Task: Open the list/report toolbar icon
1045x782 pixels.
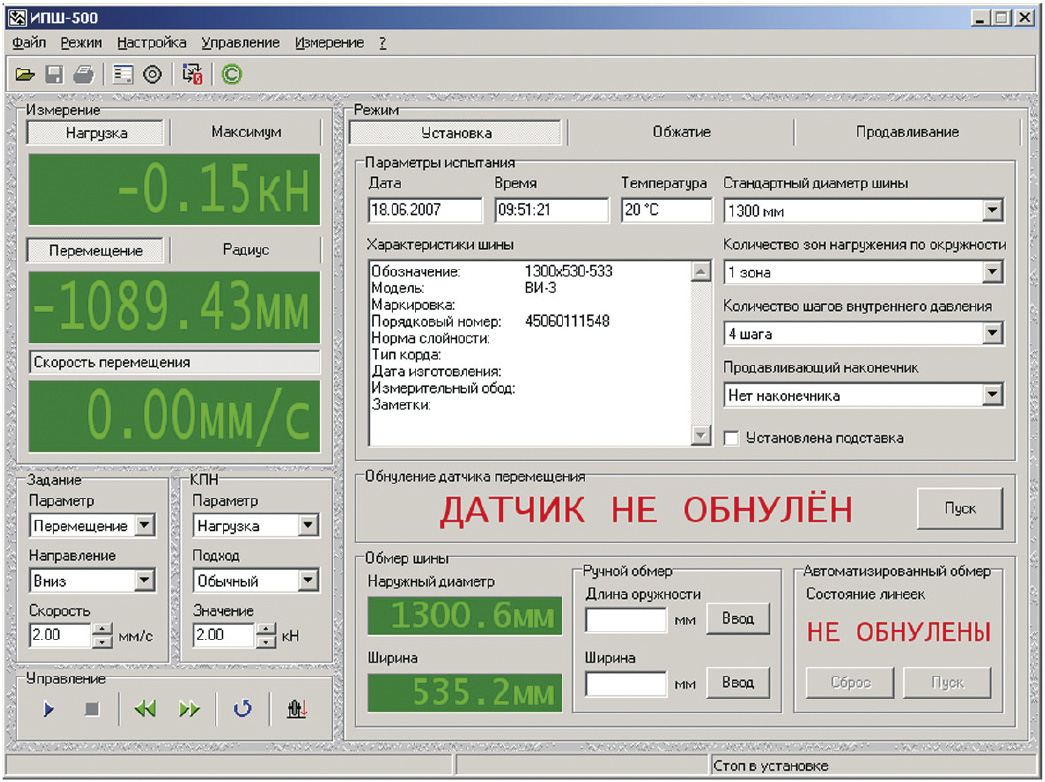Action: click(x=123, y=74)
